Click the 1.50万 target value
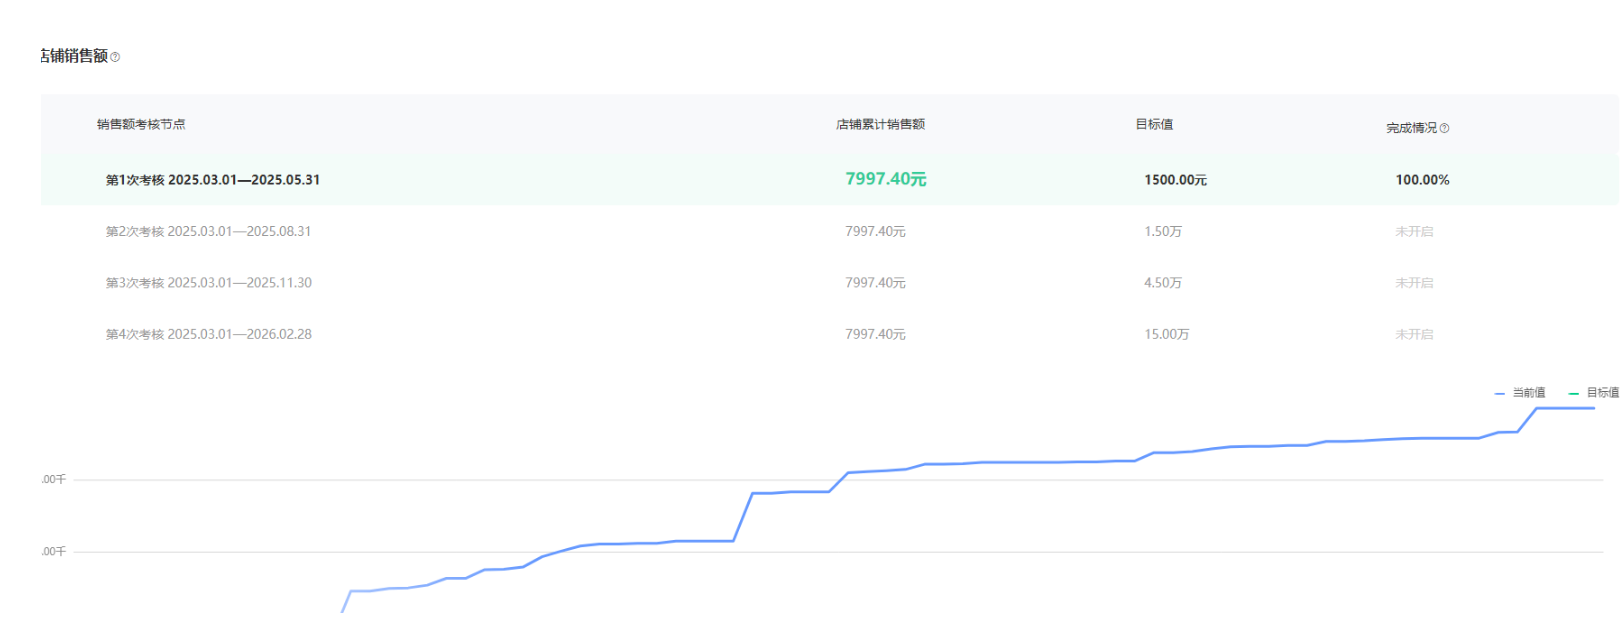This screenshot has width=1621, height=633. (1163, 231)
